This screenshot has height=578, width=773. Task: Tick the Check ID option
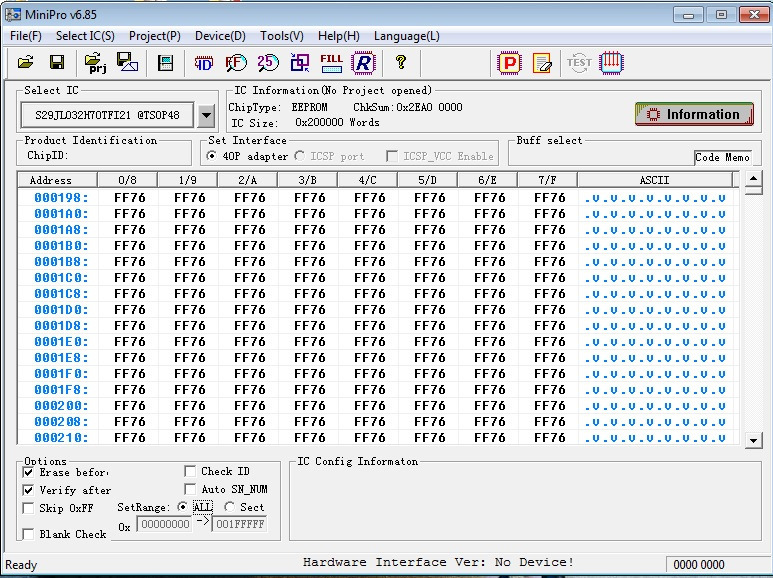pyautogui.click(x=191, y=471)
